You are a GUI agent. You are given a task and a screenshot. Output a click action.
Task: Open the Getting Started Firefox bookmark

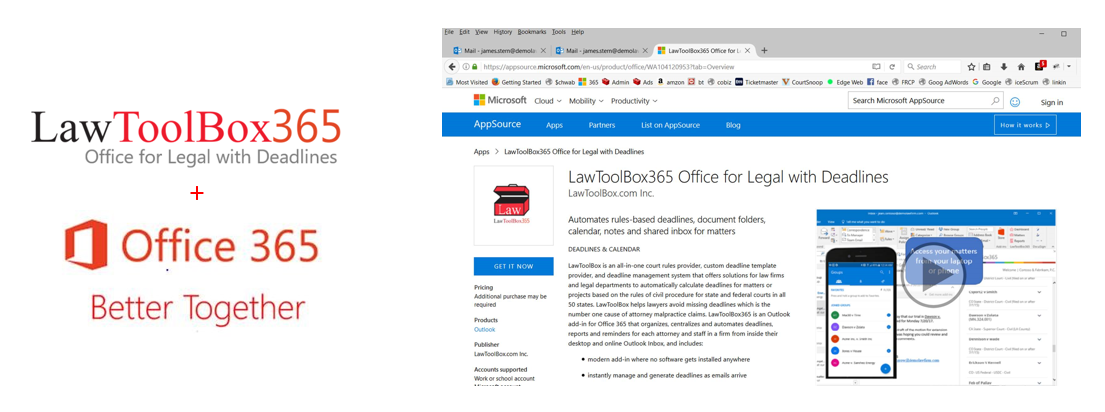point(517,82)
